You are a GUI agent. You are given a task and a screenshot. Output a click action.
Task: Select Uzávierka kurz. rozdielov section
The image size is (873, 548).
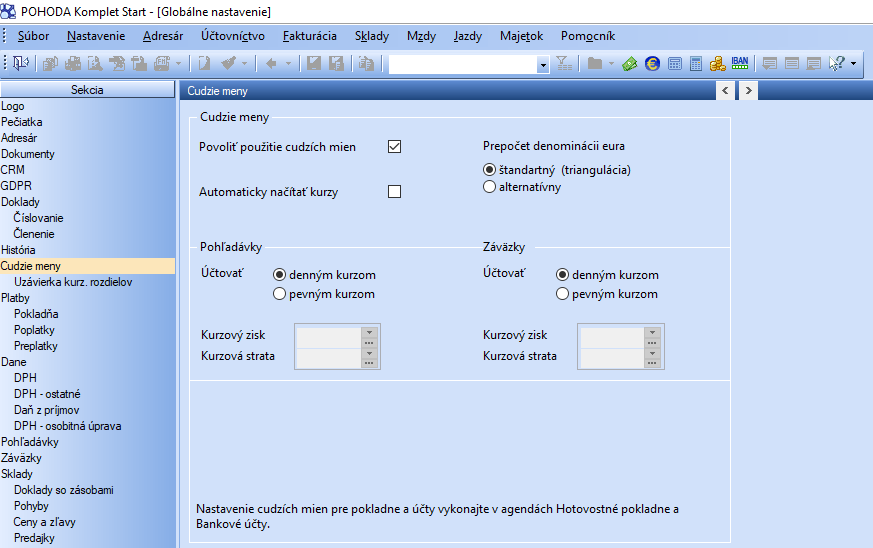coord(73,282)
